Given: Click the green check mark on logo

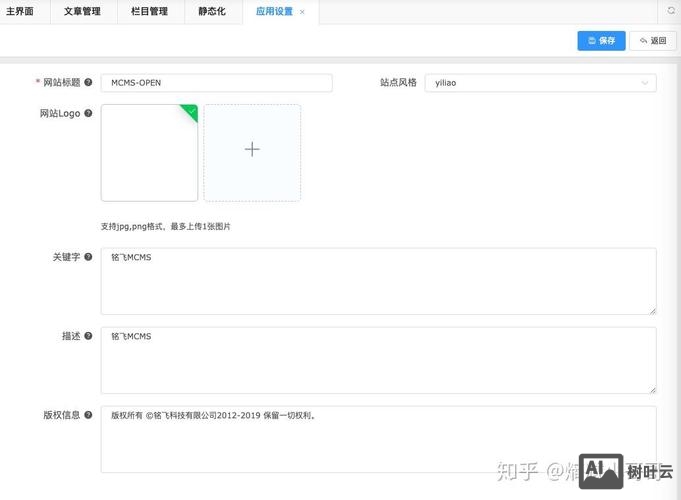Looking at the screenshot, I should [191, 112].
